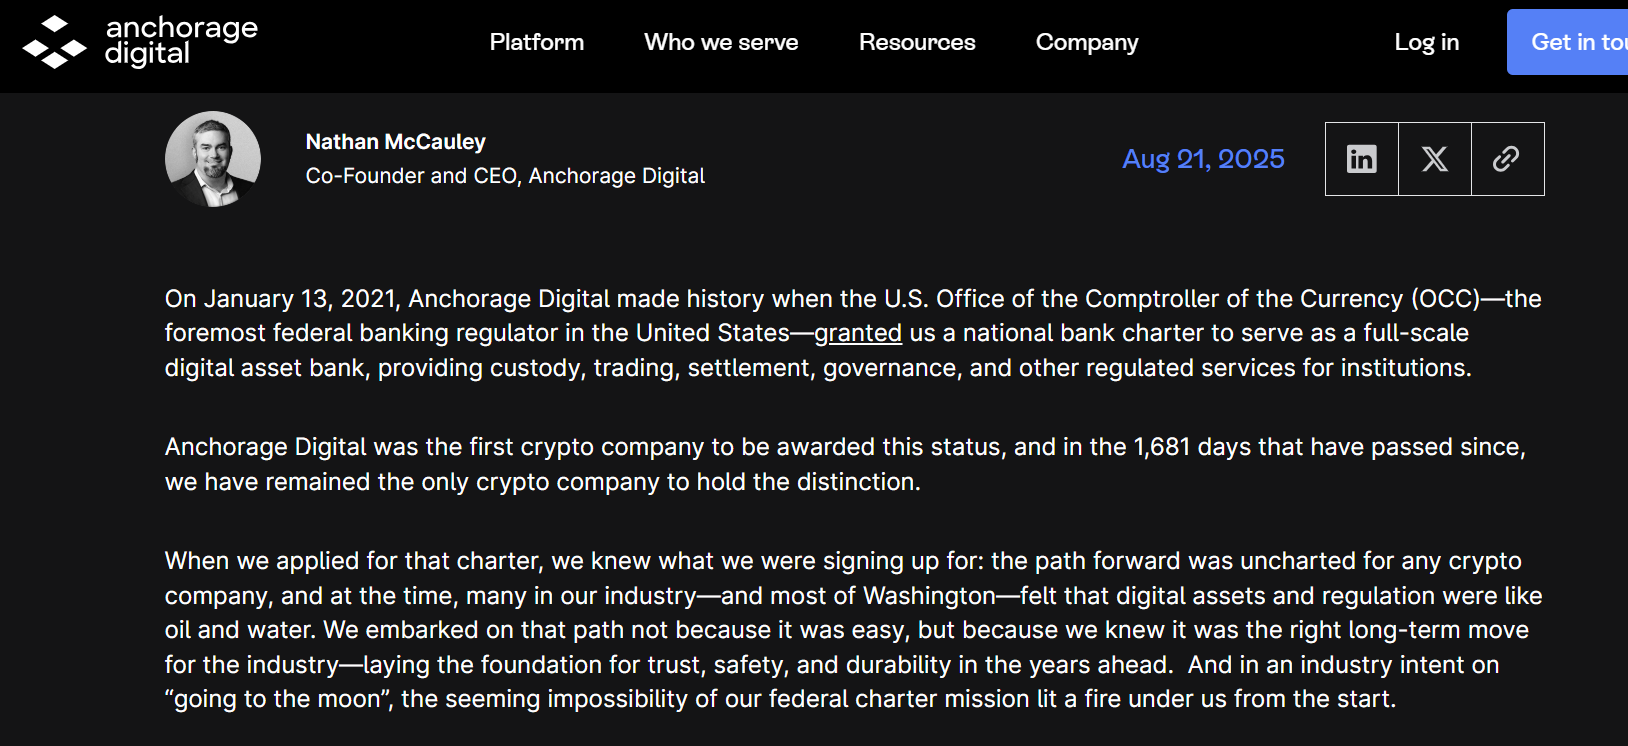
Task: Share article on LinkedIn
Action: [1362, 159]
